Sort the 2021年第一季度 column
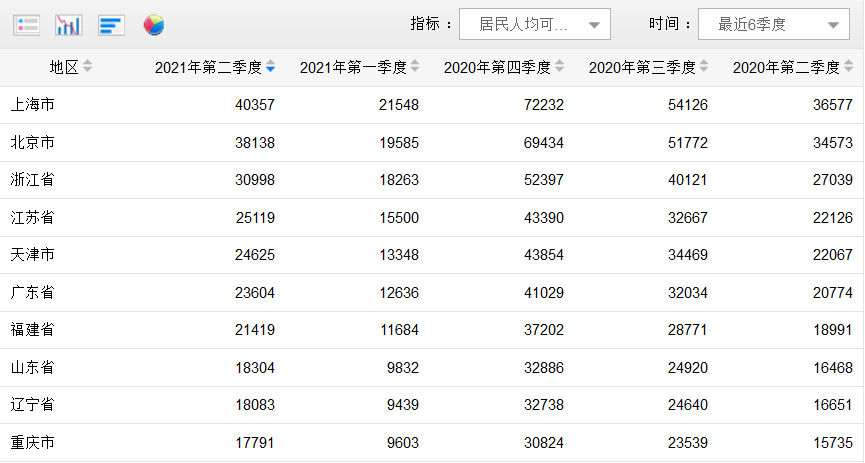Viewport: 865px width, 463px height. (415, 67)
